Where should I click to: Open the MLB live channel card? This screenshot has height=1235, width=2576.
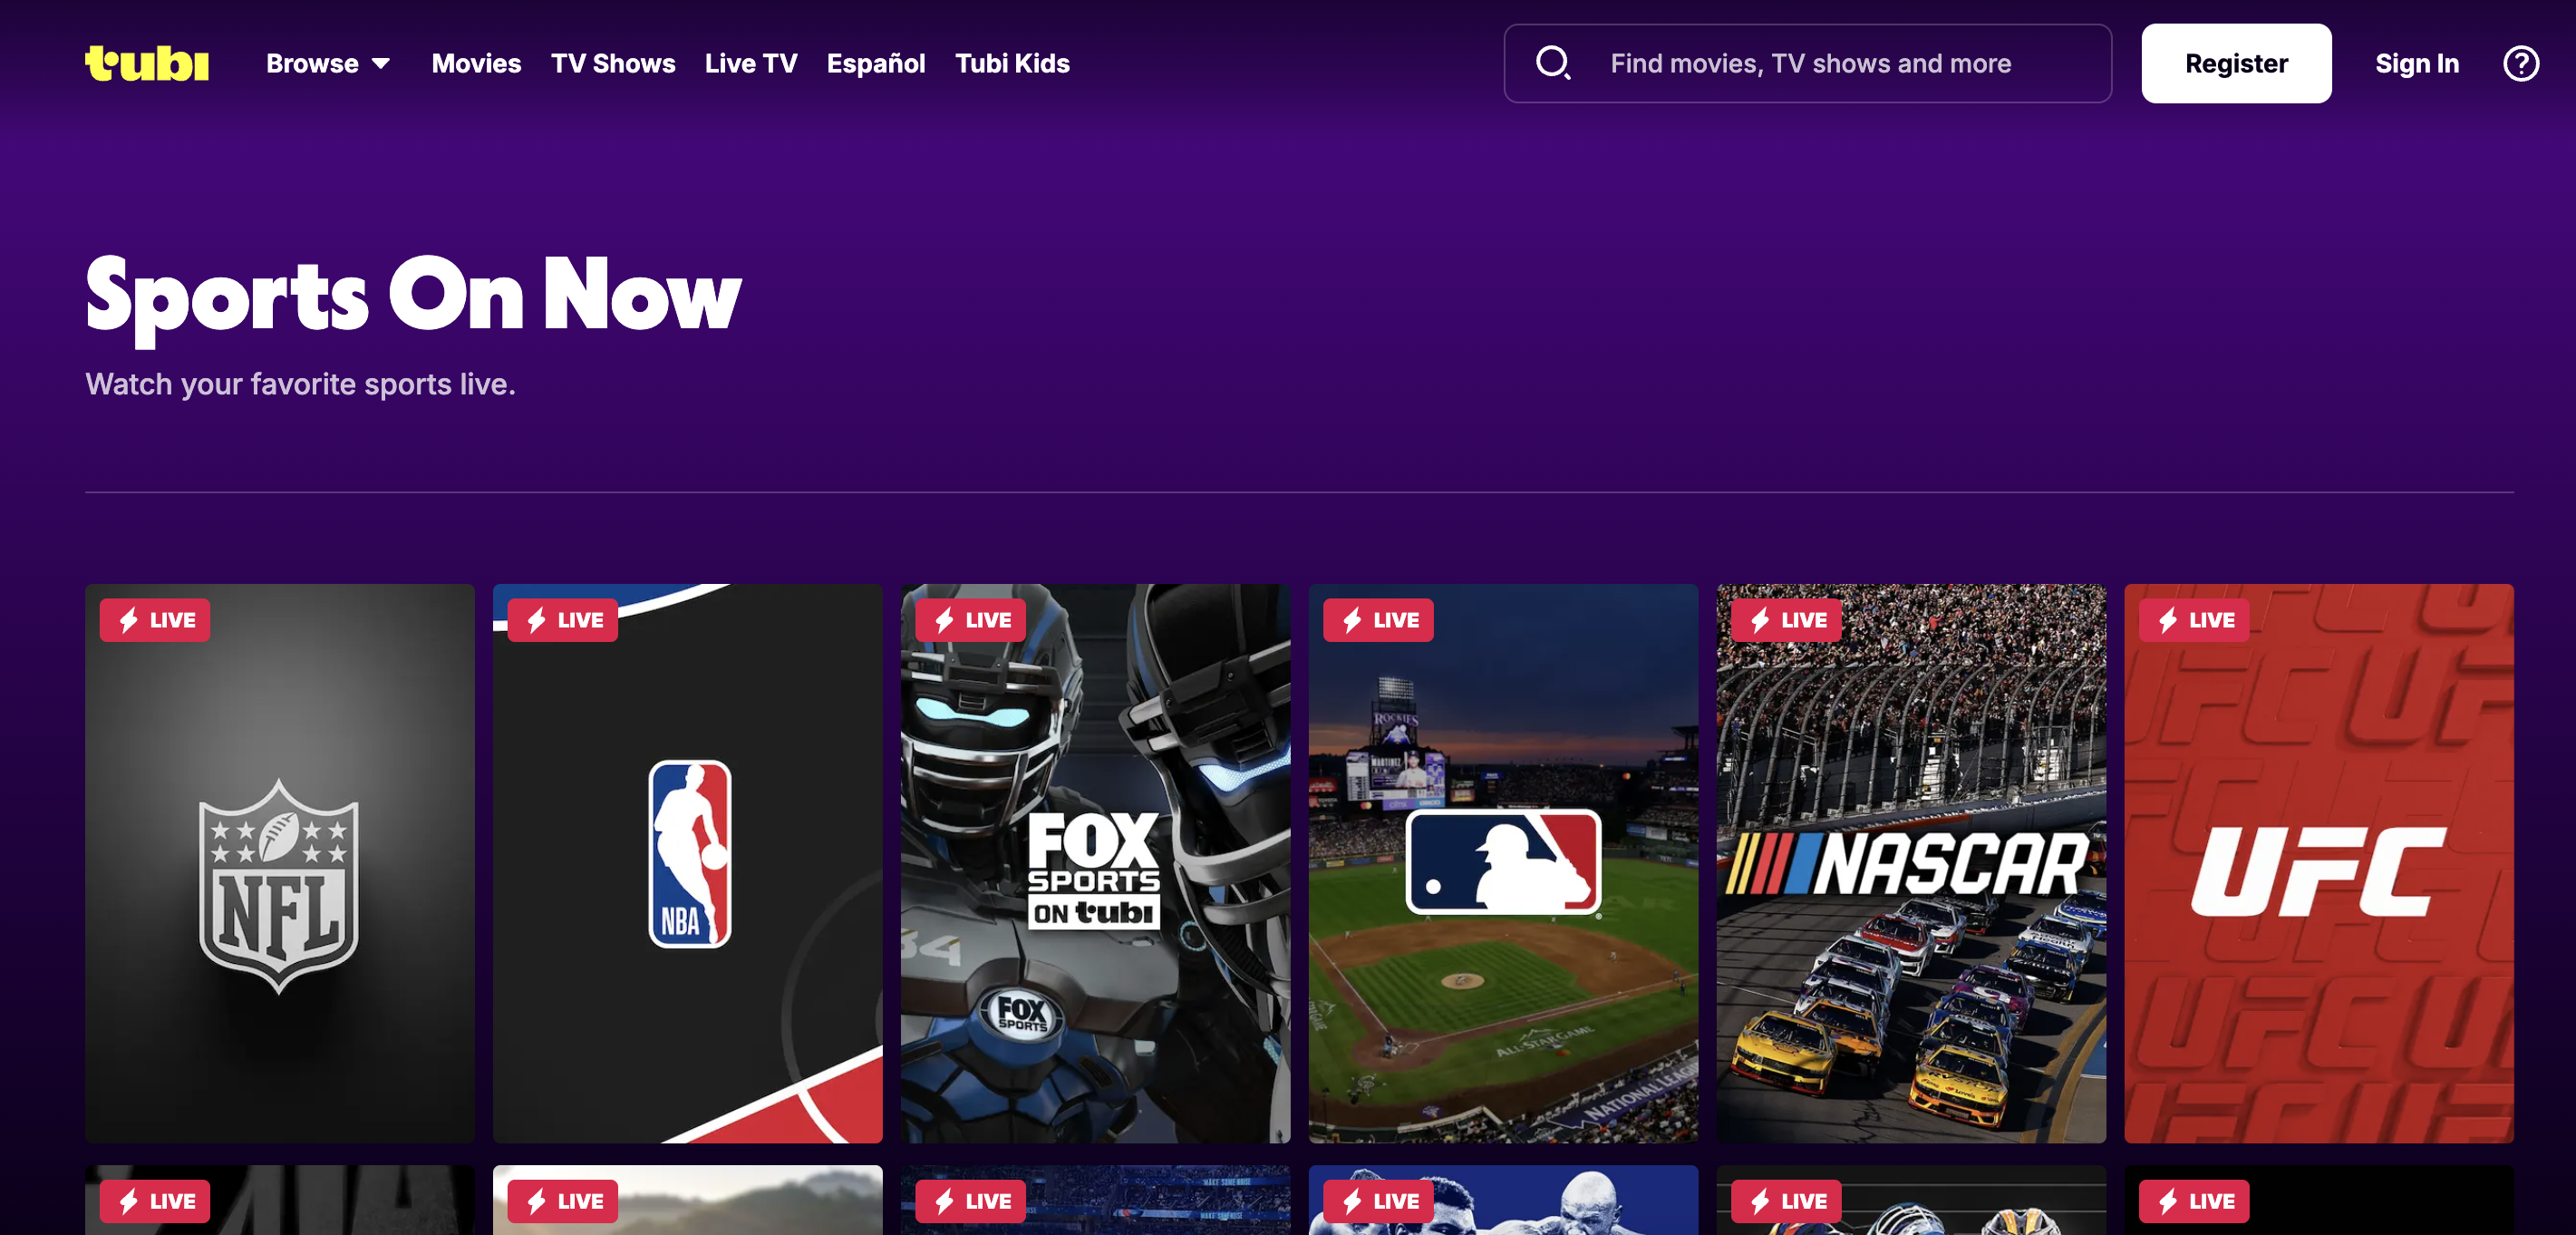pos(1504,863)
